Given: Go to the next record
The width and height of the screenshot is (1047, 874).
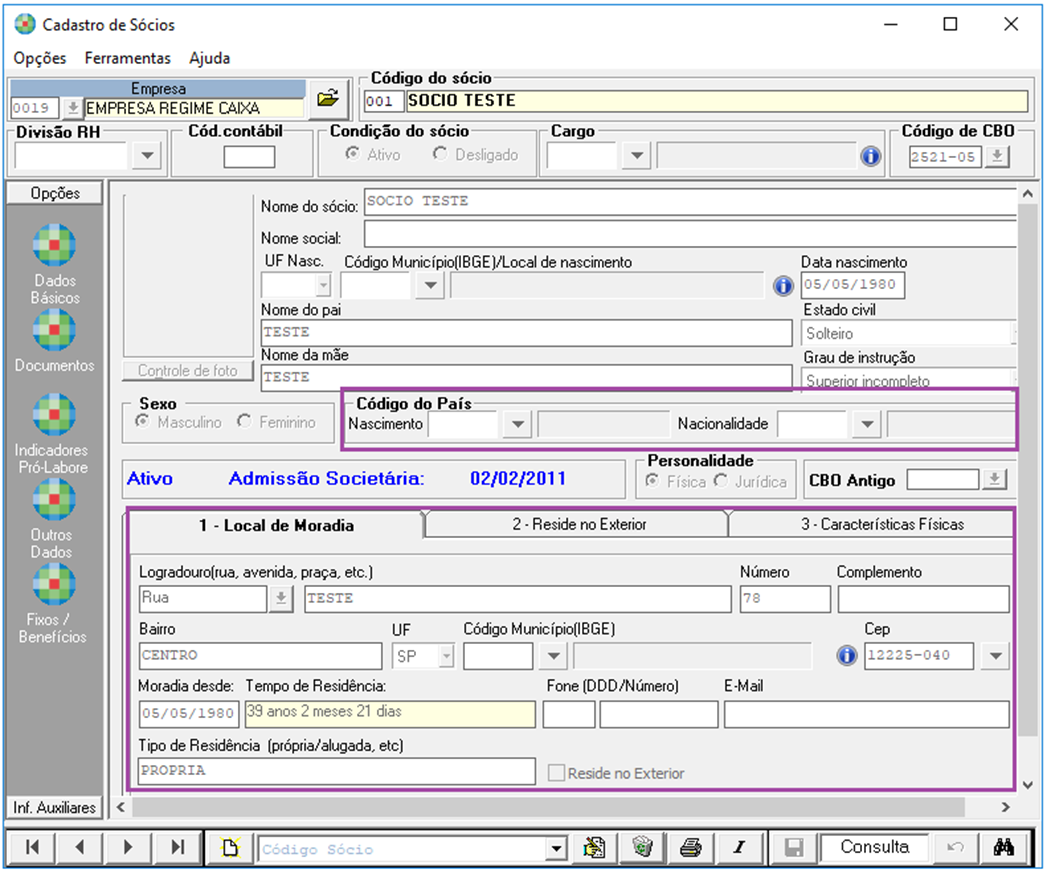Looking at the screenshot, I should tap(128, 847).
